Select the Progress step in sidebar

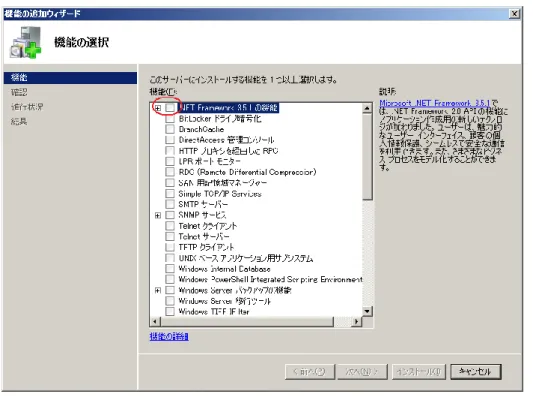pyautogui.click(x=27, y=107)
